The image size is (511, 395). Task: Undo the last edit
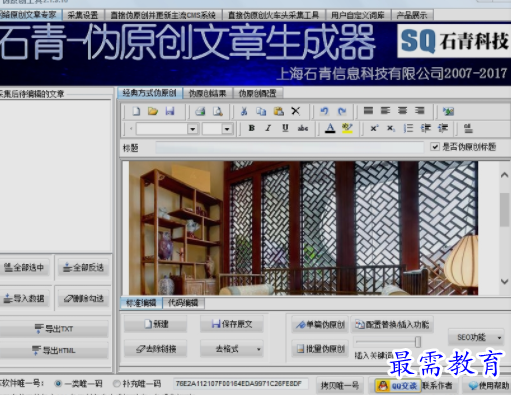(324, 111)
